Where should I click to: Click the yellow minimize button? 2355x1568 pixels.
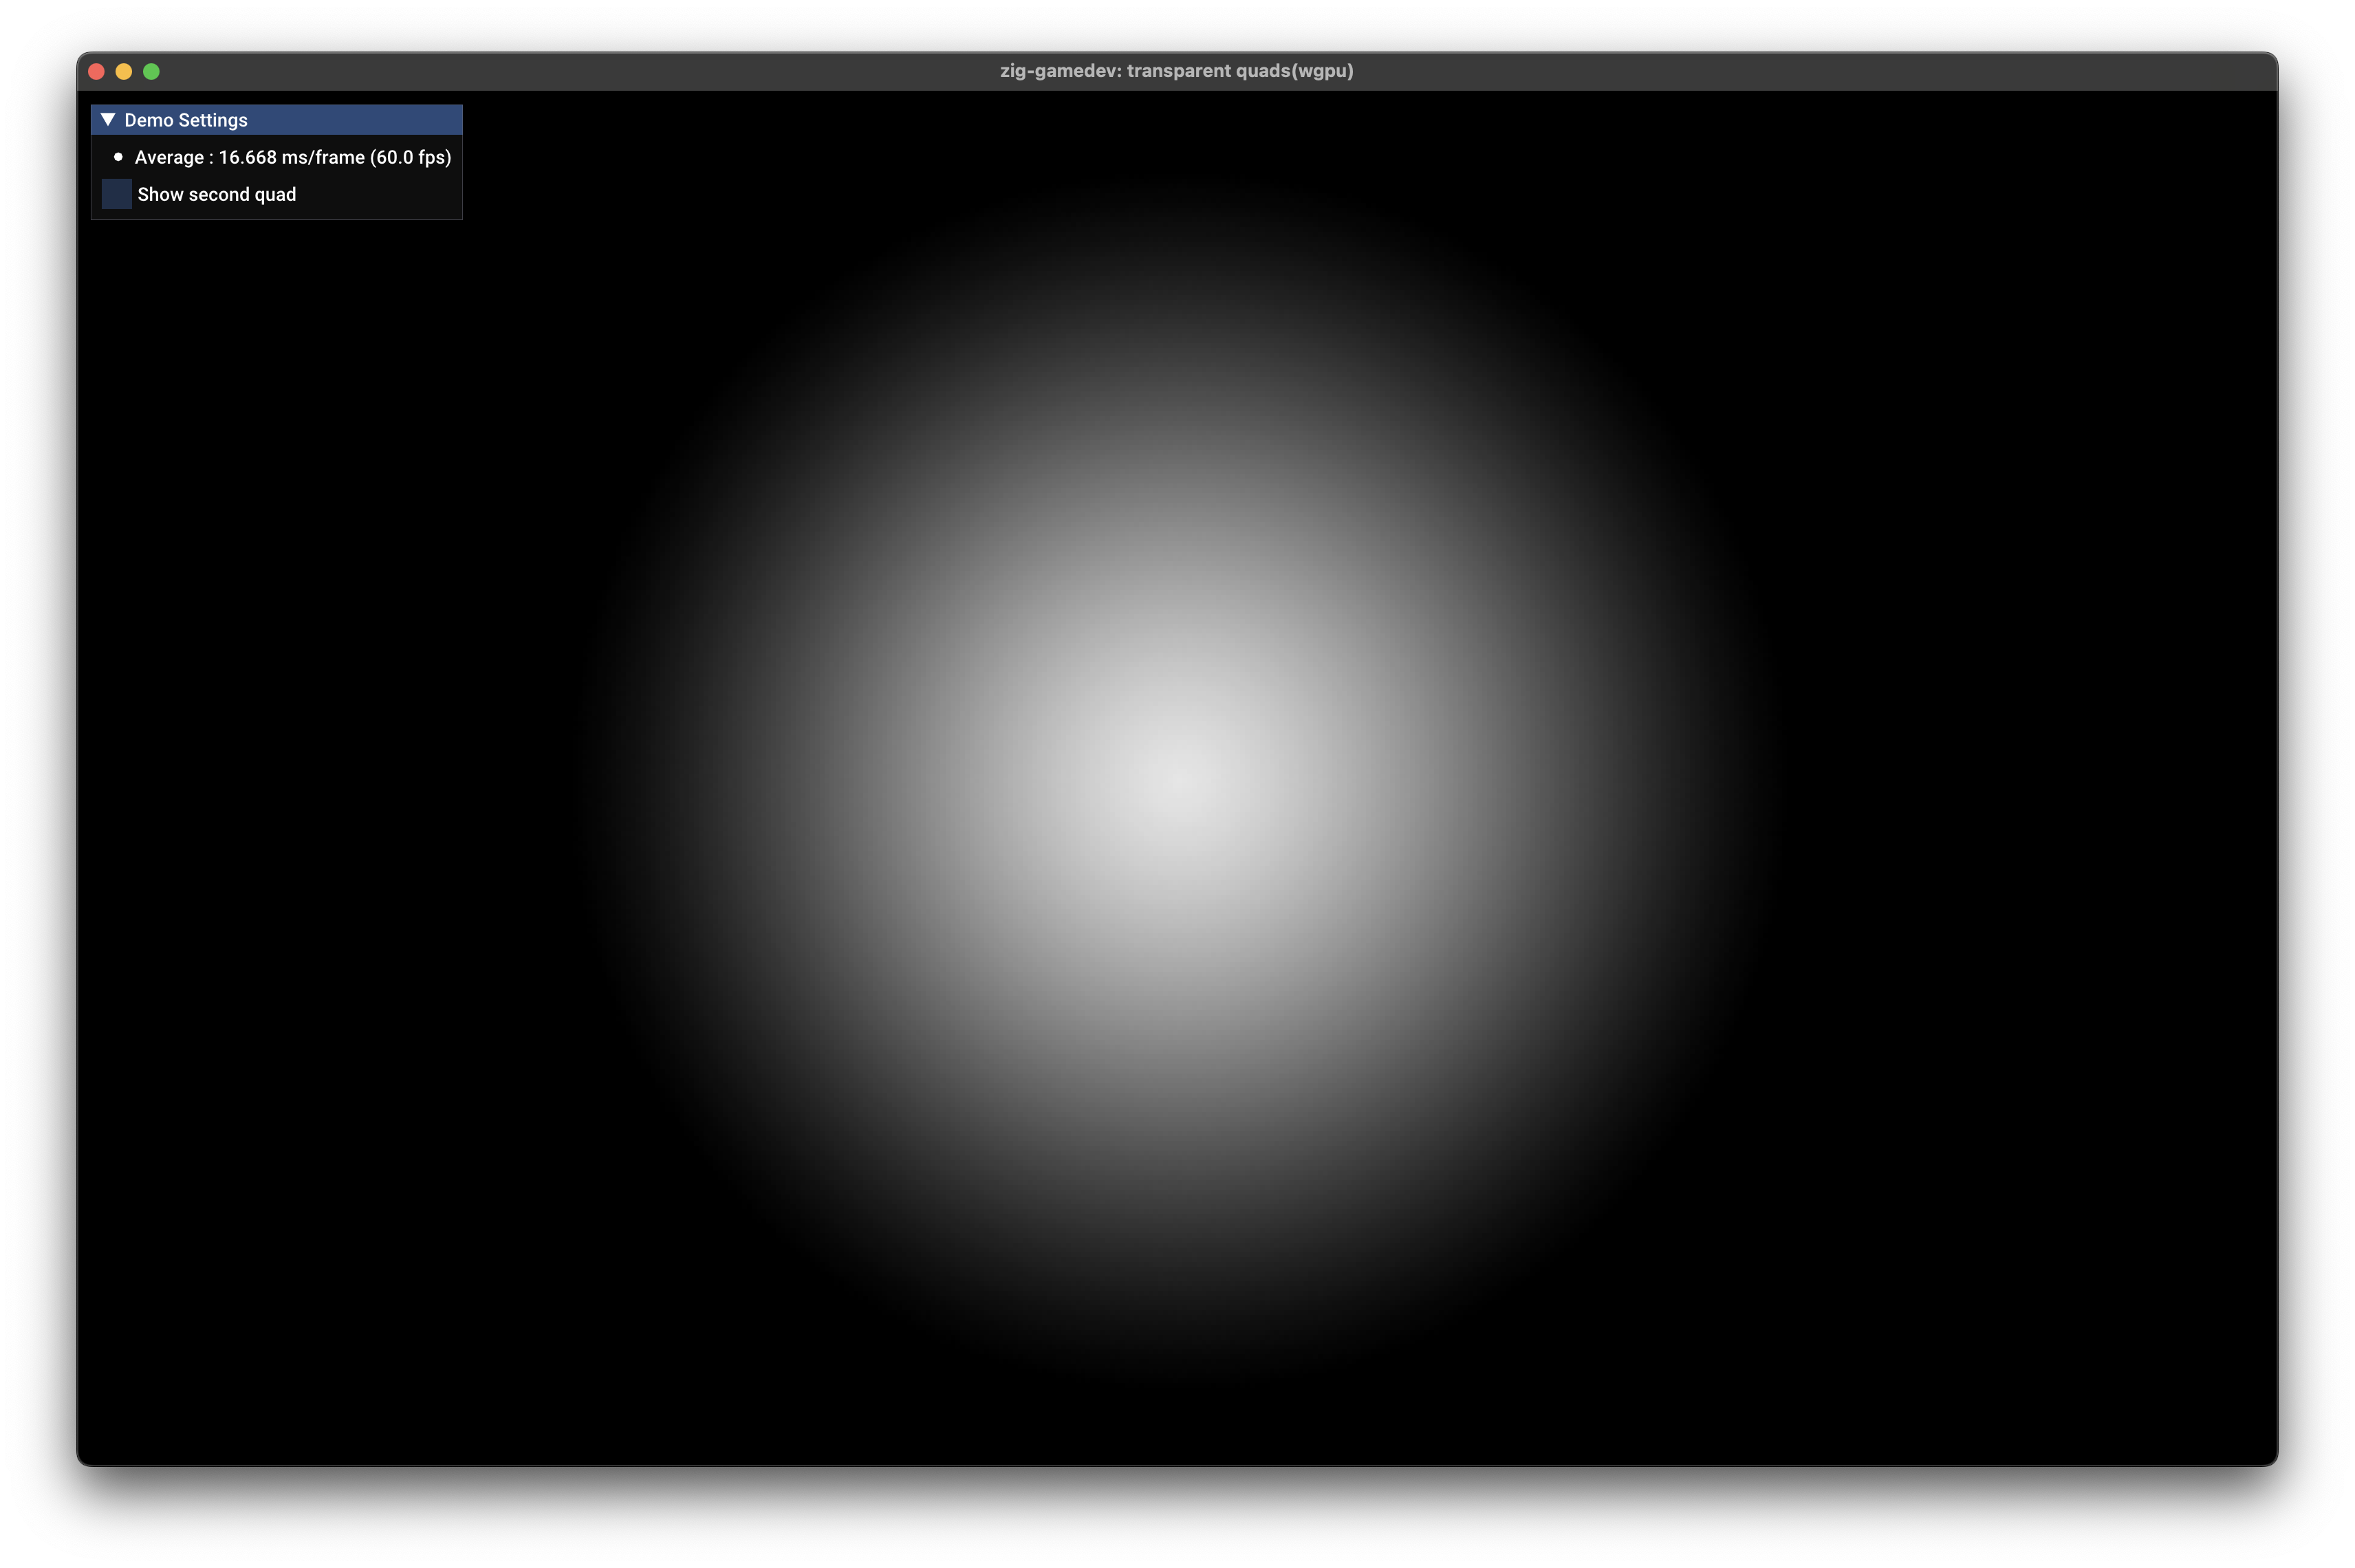coord(123,71)
